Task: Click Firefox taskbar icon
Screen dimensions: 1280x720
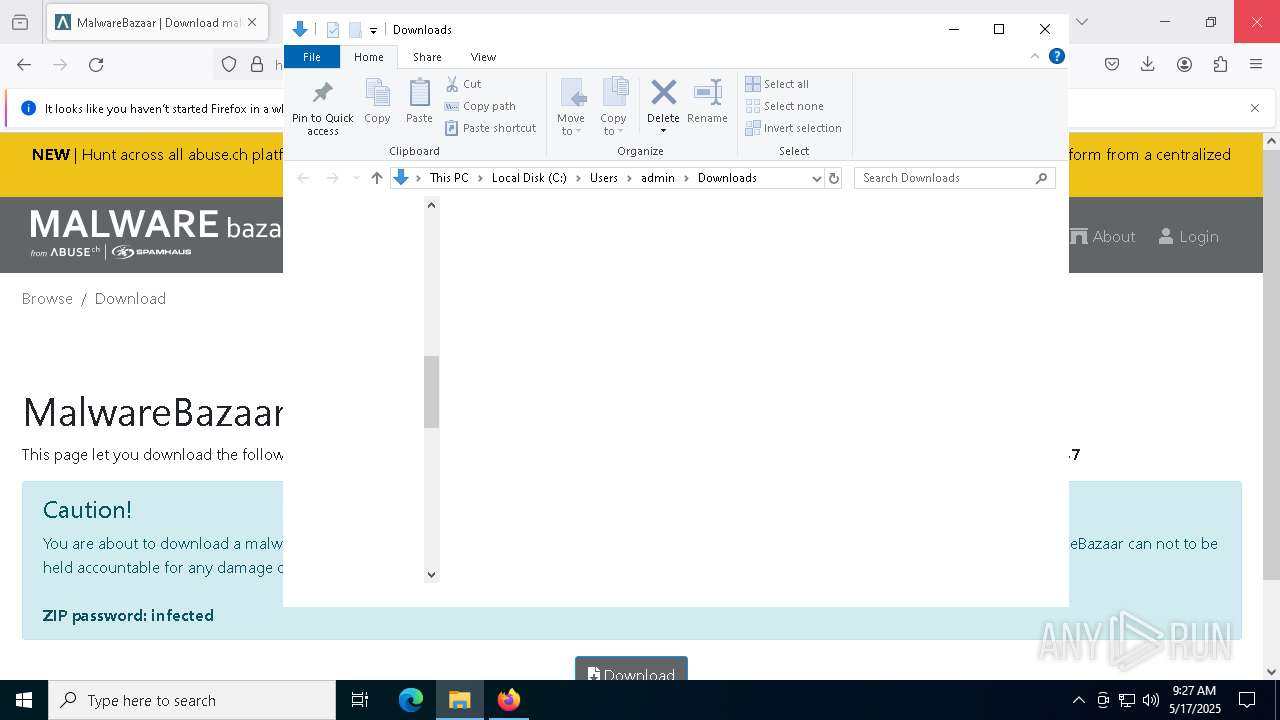Action: pyautogui.click(x=509, y=700)
